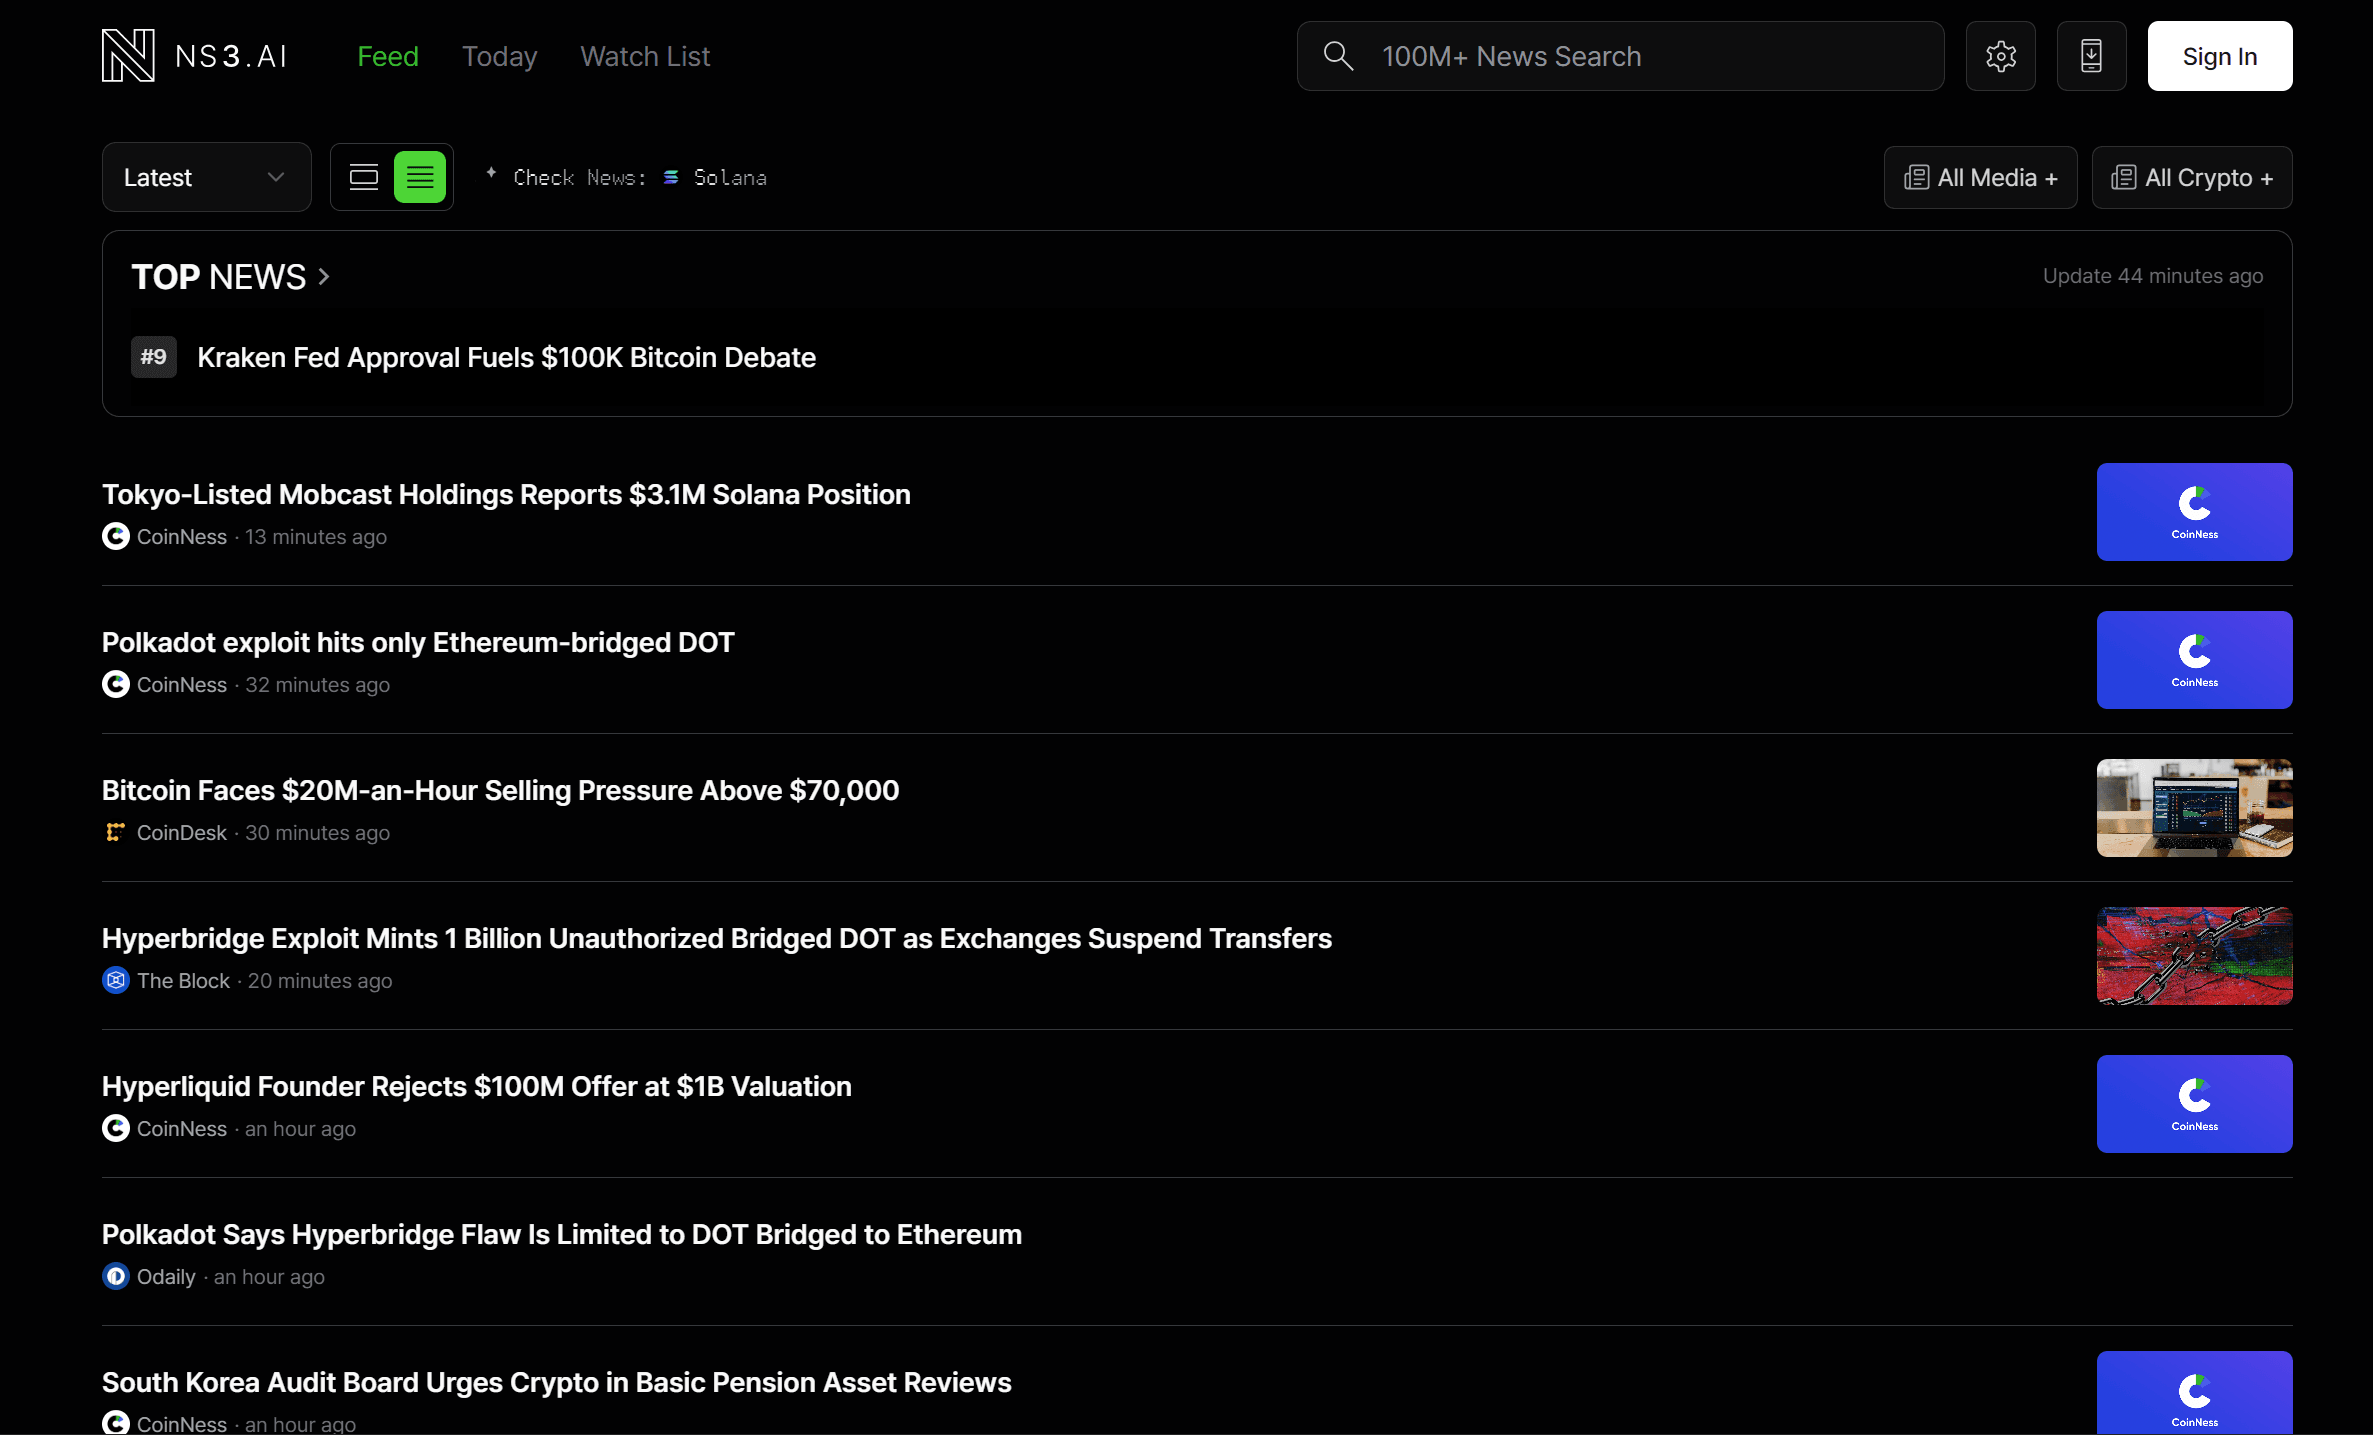
Task: Click the search magnifier icon
Action: point(1338,56)
